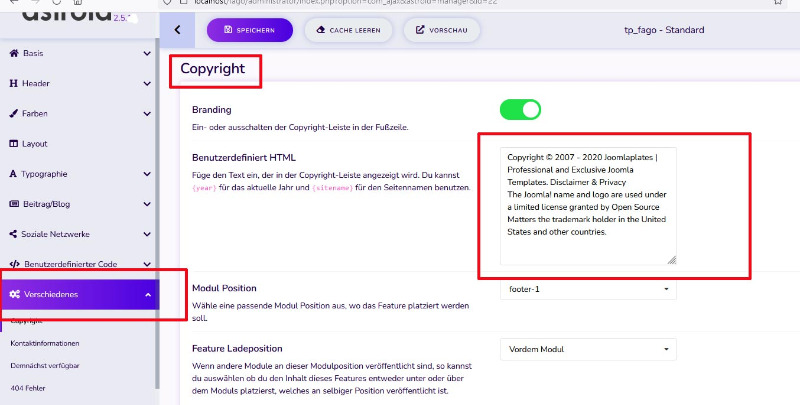This screenshot has height=405, width=800.
Task: Expand the Basis section chevron
Action: point(147,54)
